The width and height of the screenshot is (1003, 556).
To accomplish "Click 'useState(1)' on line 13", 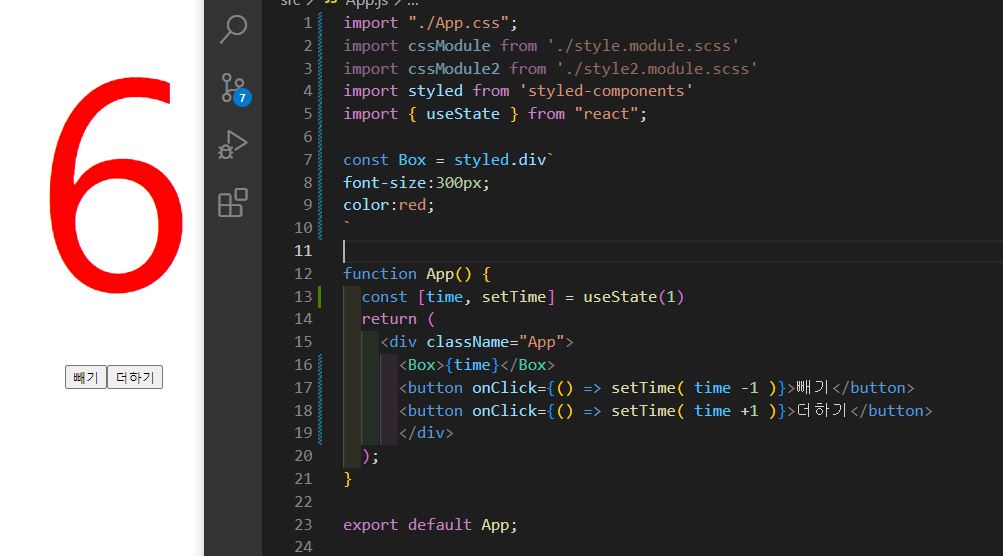I will tap(633, 297).
